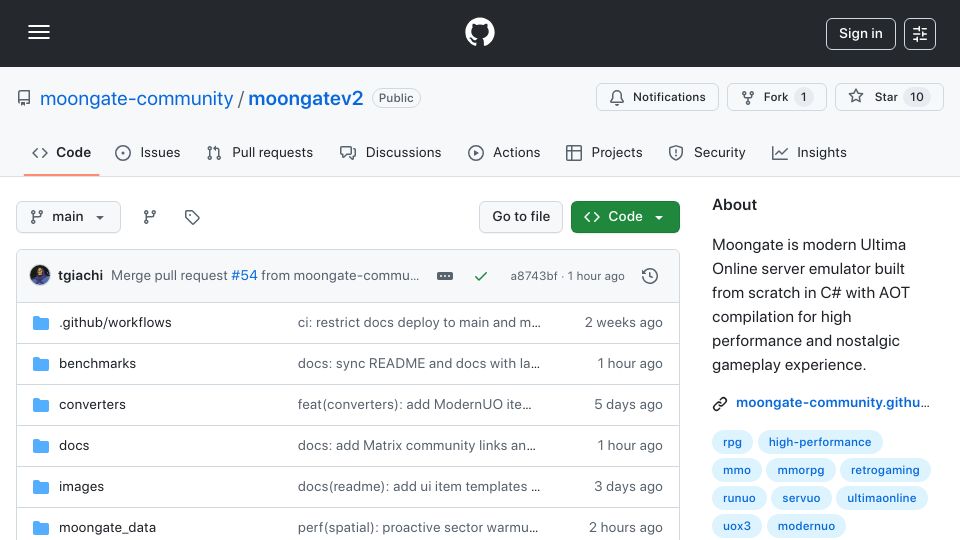Open the hamburger navigation menu
The height and width of the screenshot is (540, 960).
pos(39,32)
